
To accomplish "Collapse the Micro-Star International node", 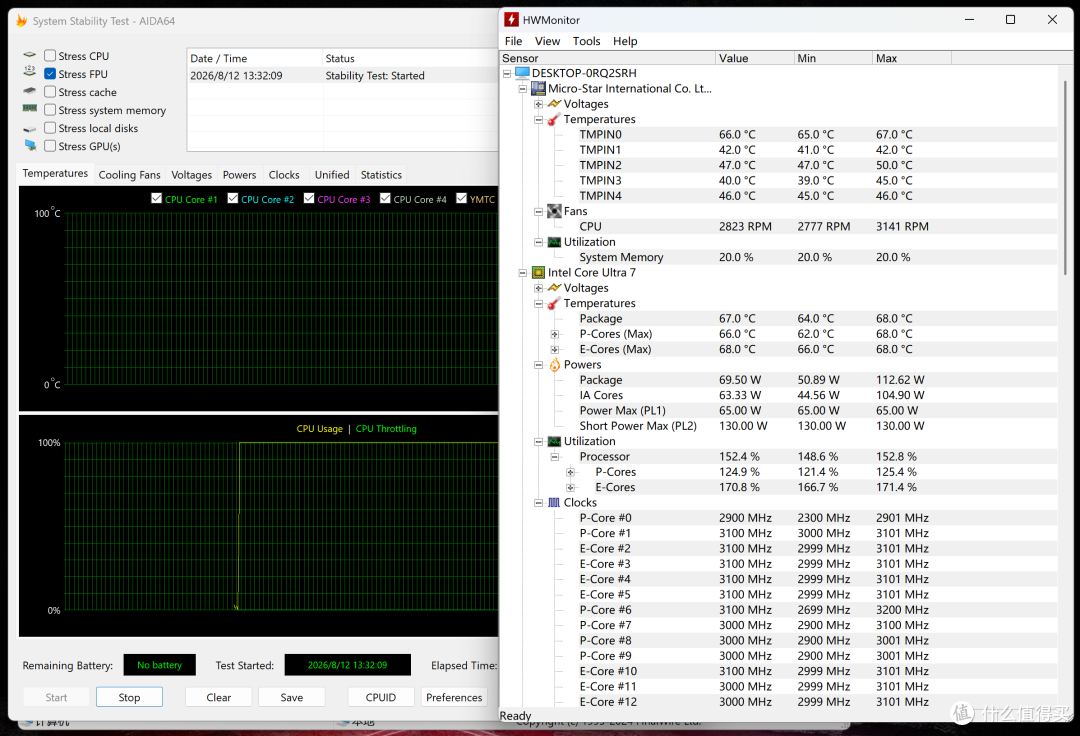I will (523, 89).
